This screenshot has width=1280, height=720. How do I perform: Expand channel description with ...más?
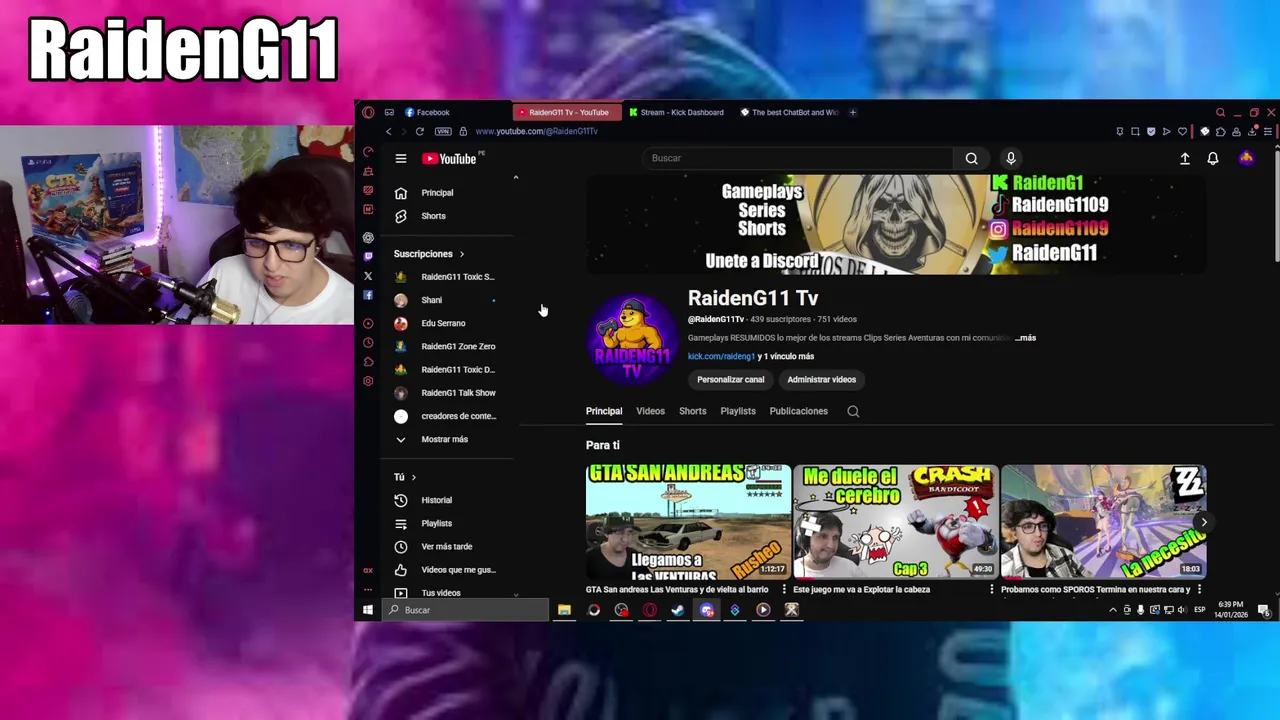[1025, 338]
